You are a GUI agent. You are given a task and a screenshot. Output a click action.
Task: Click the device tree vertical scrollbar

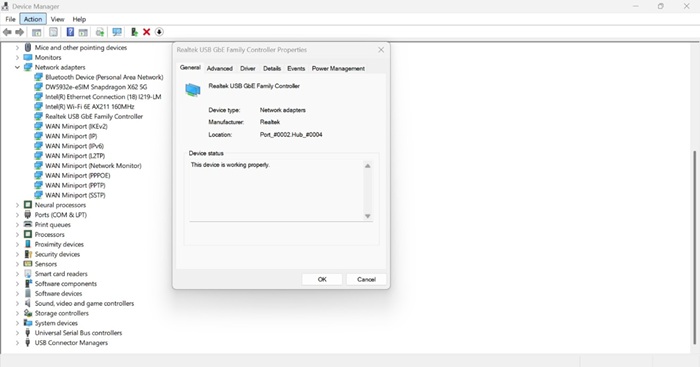tap(694, 248)
